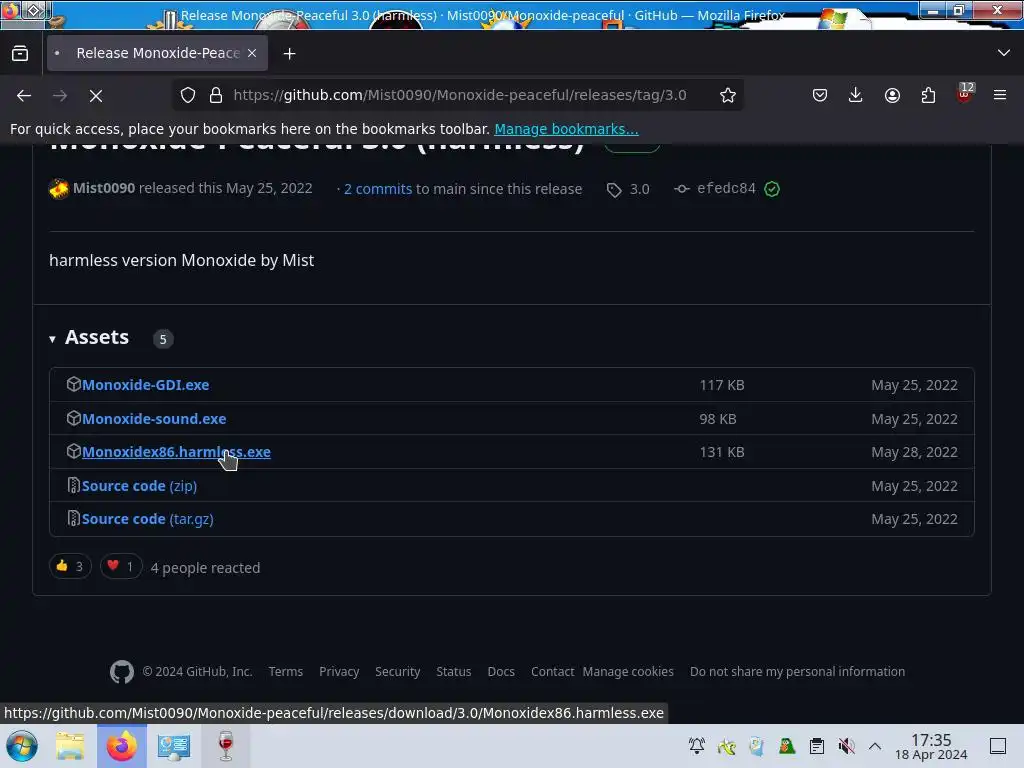Download Monoxide-GDI.exe

146,385
